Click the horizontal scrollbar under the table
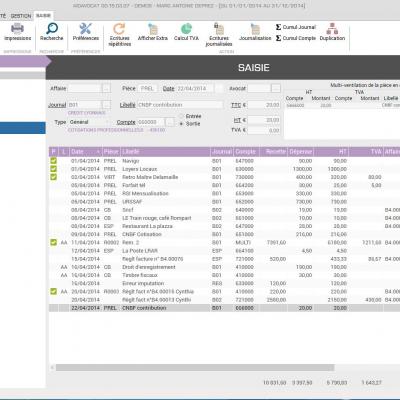Screen dimensions: 400x400 point(195,368)
